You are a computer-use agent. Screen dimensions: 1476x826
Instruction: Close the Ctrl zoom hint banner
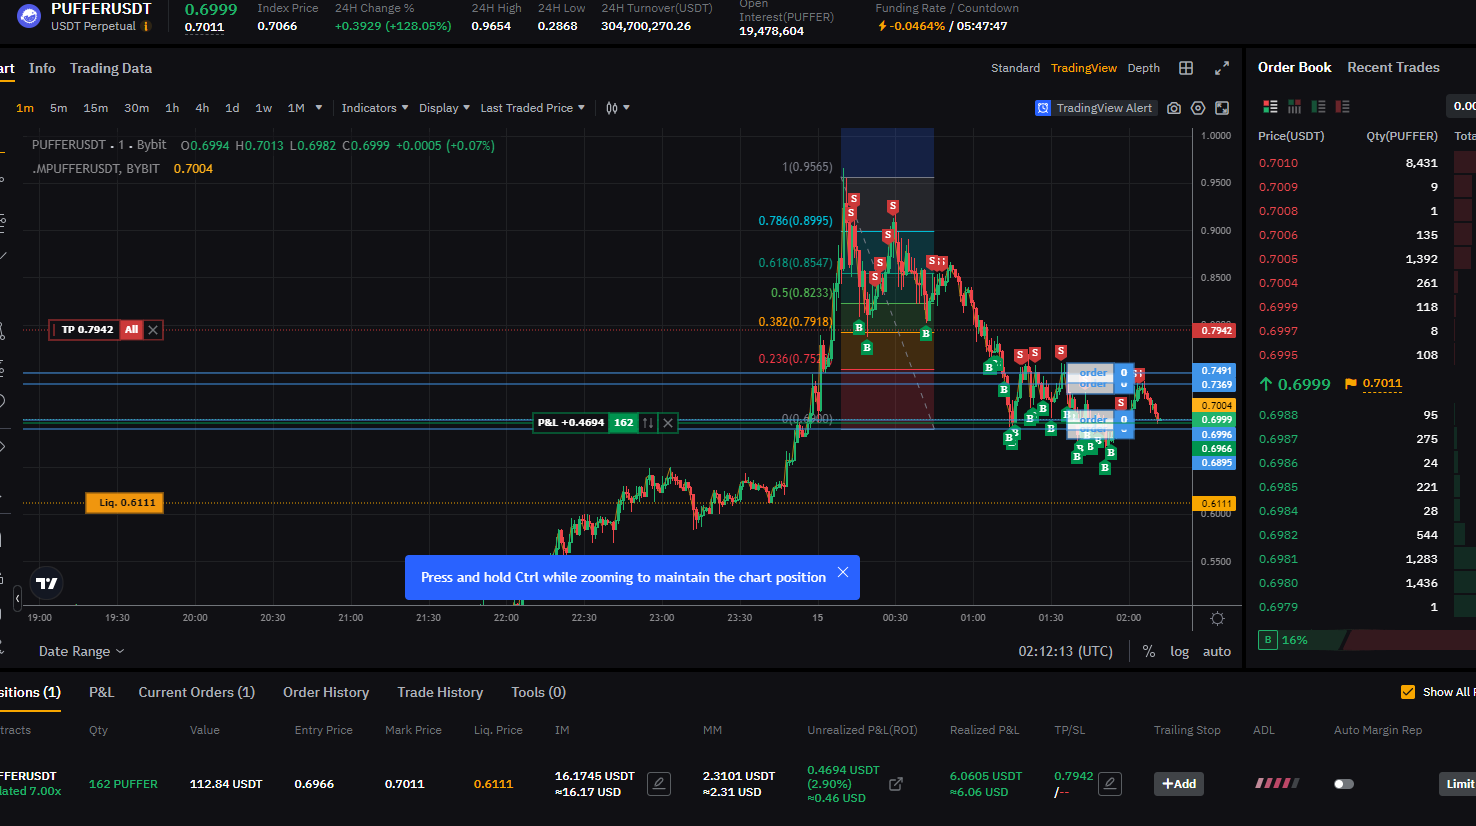(x=843, y=572)
